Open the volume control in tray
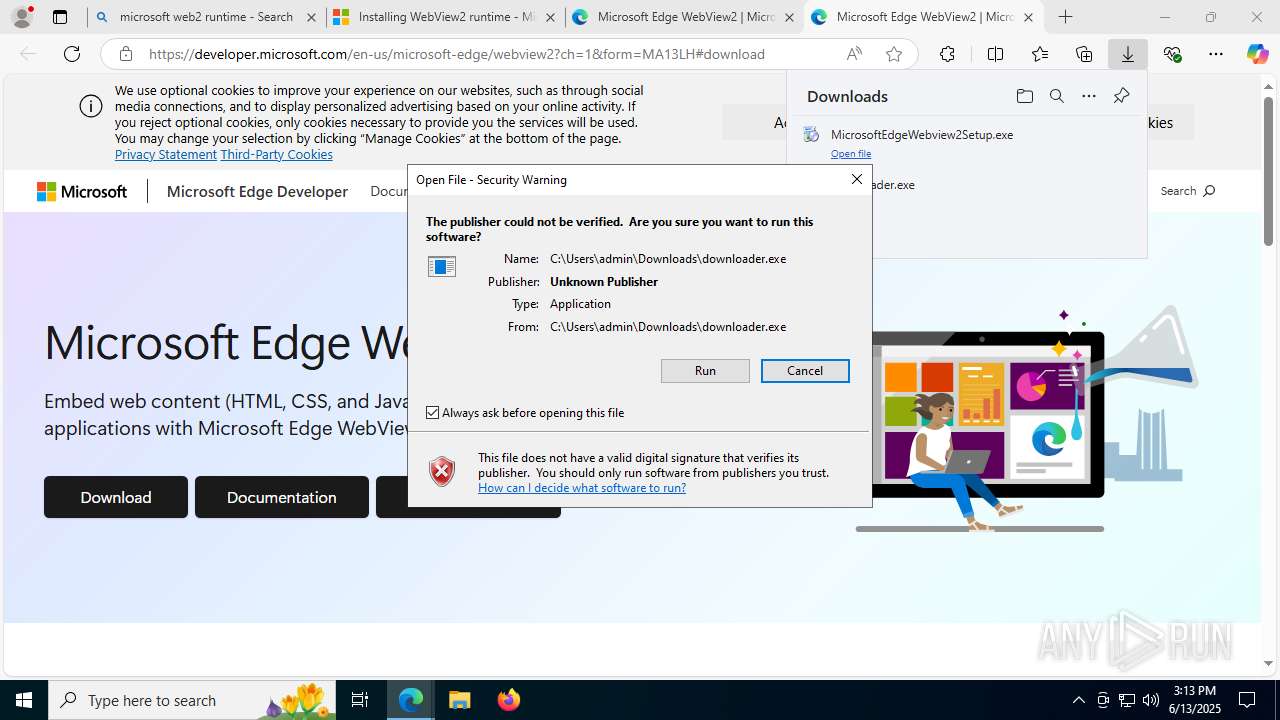 pos(1151,700)
